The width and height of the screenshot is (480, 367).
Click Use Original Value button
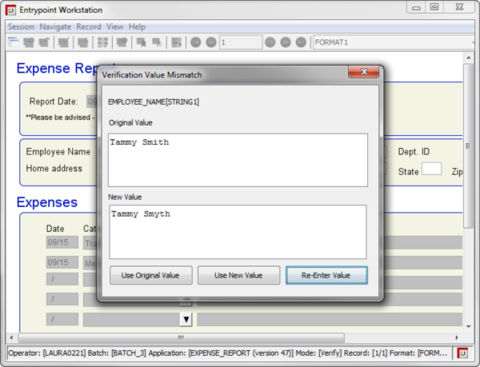click(151, 275)
